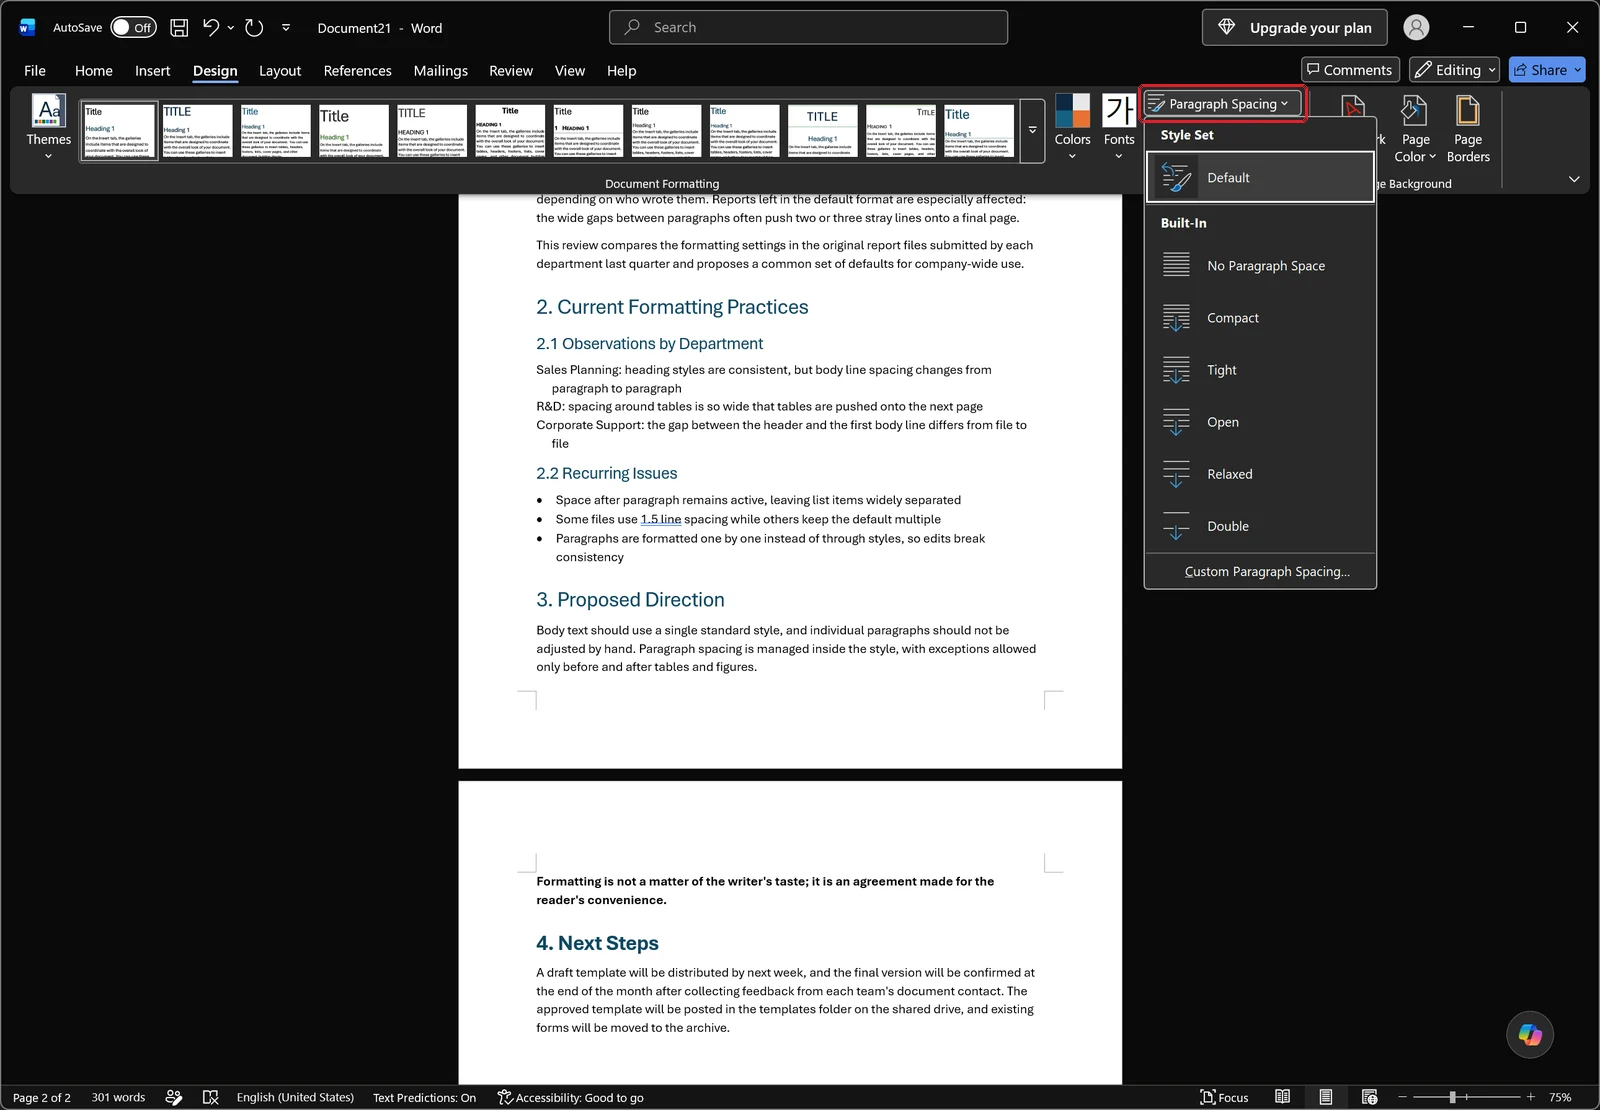Viewport: 1600px width, 1110px height.
Task: Click the account profile icon
Action: (x=1416, y=28)
